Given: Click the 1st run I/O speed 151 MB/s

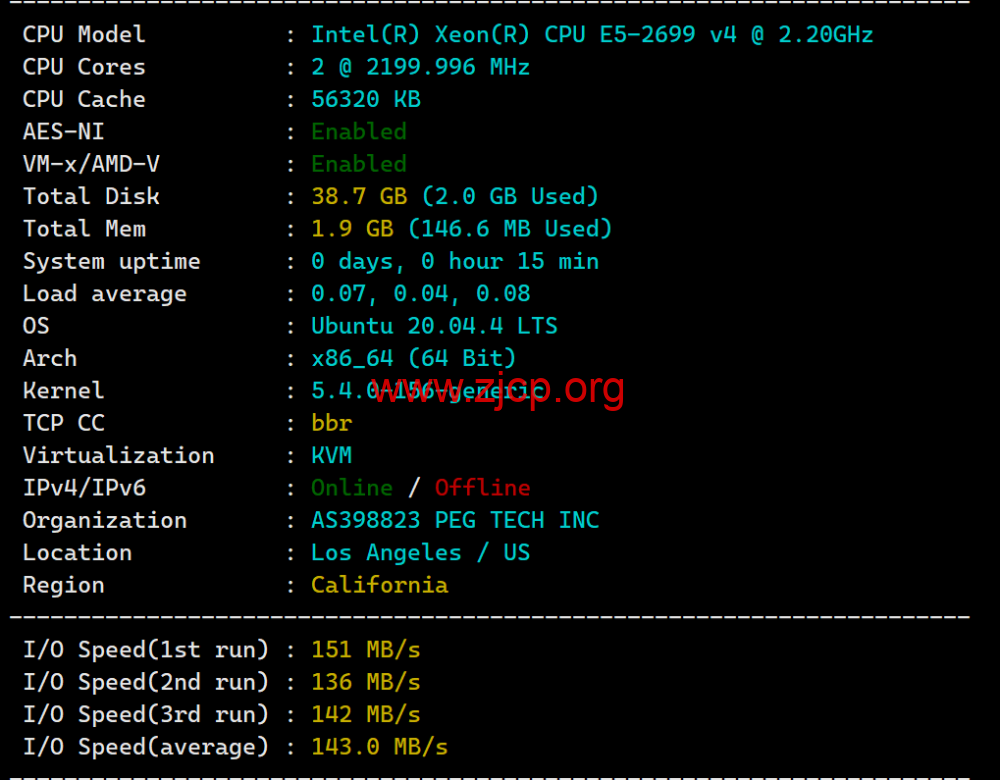Looking at the screenshot, I should tap(365, 650).
